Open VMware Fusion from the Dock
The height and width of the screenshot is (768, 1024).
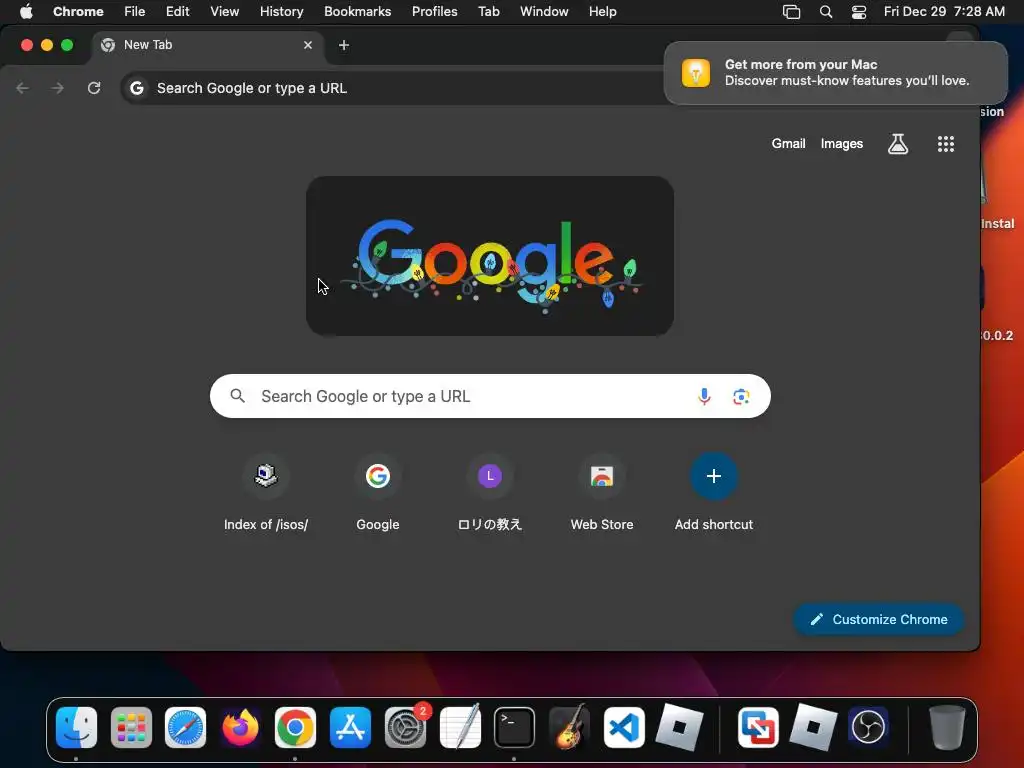[x=758, y=727]
